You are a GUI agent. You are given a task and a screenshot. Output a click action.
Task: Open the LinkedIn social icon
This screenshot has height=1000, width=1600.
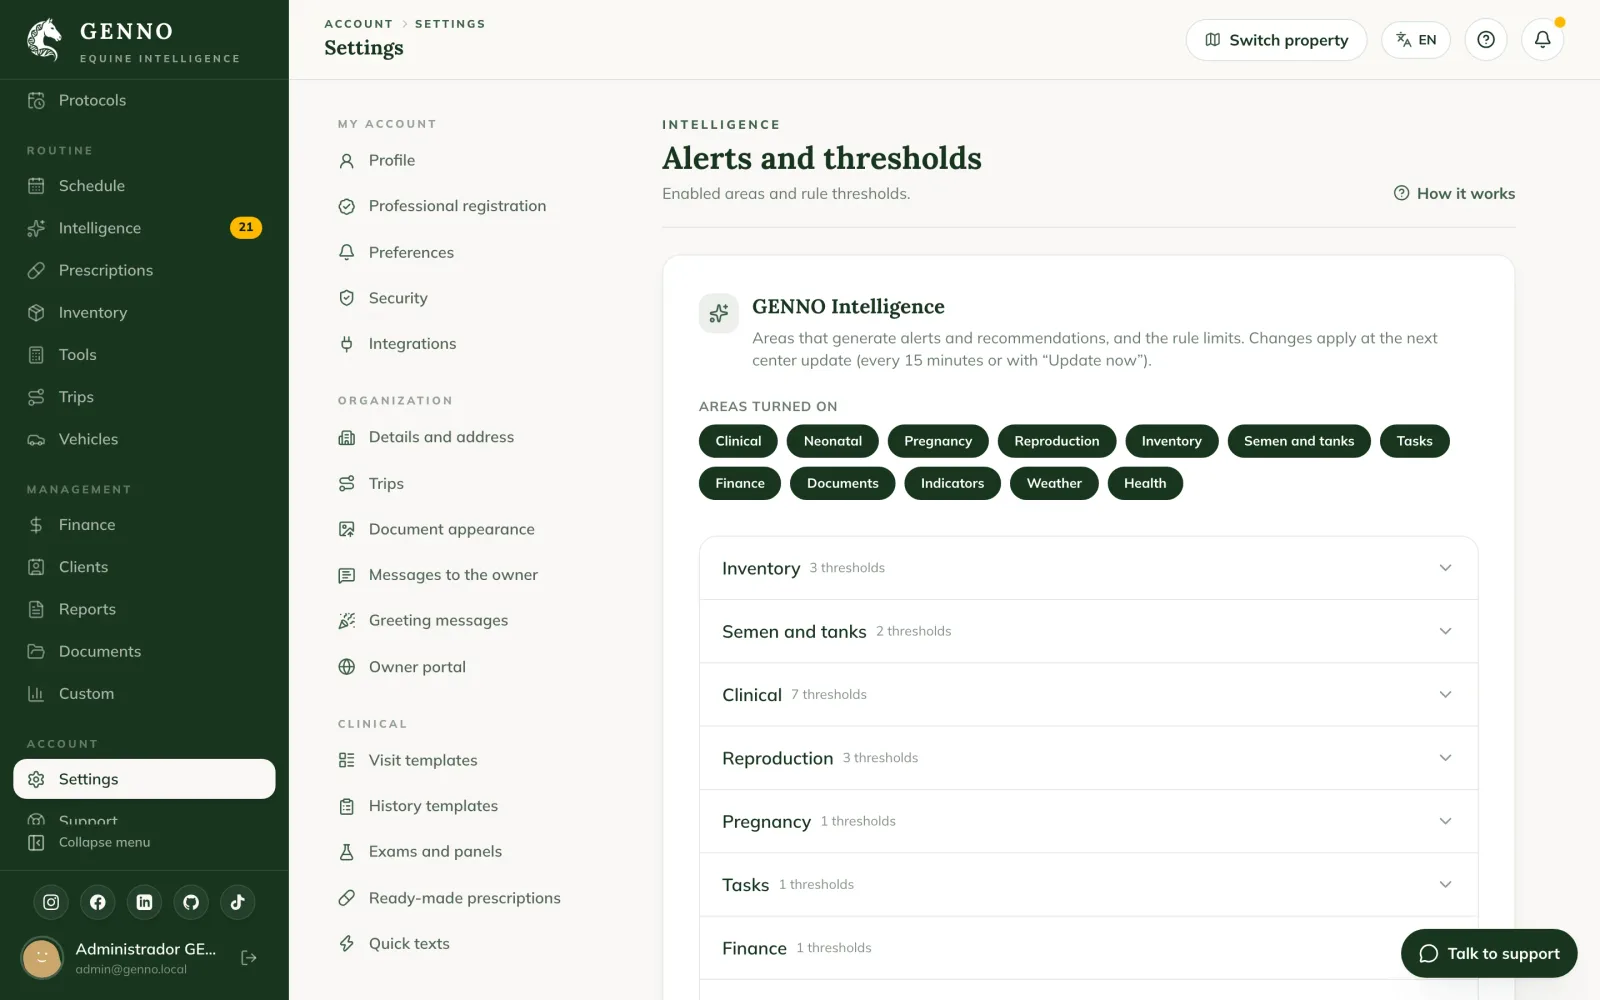click(144, 902)
